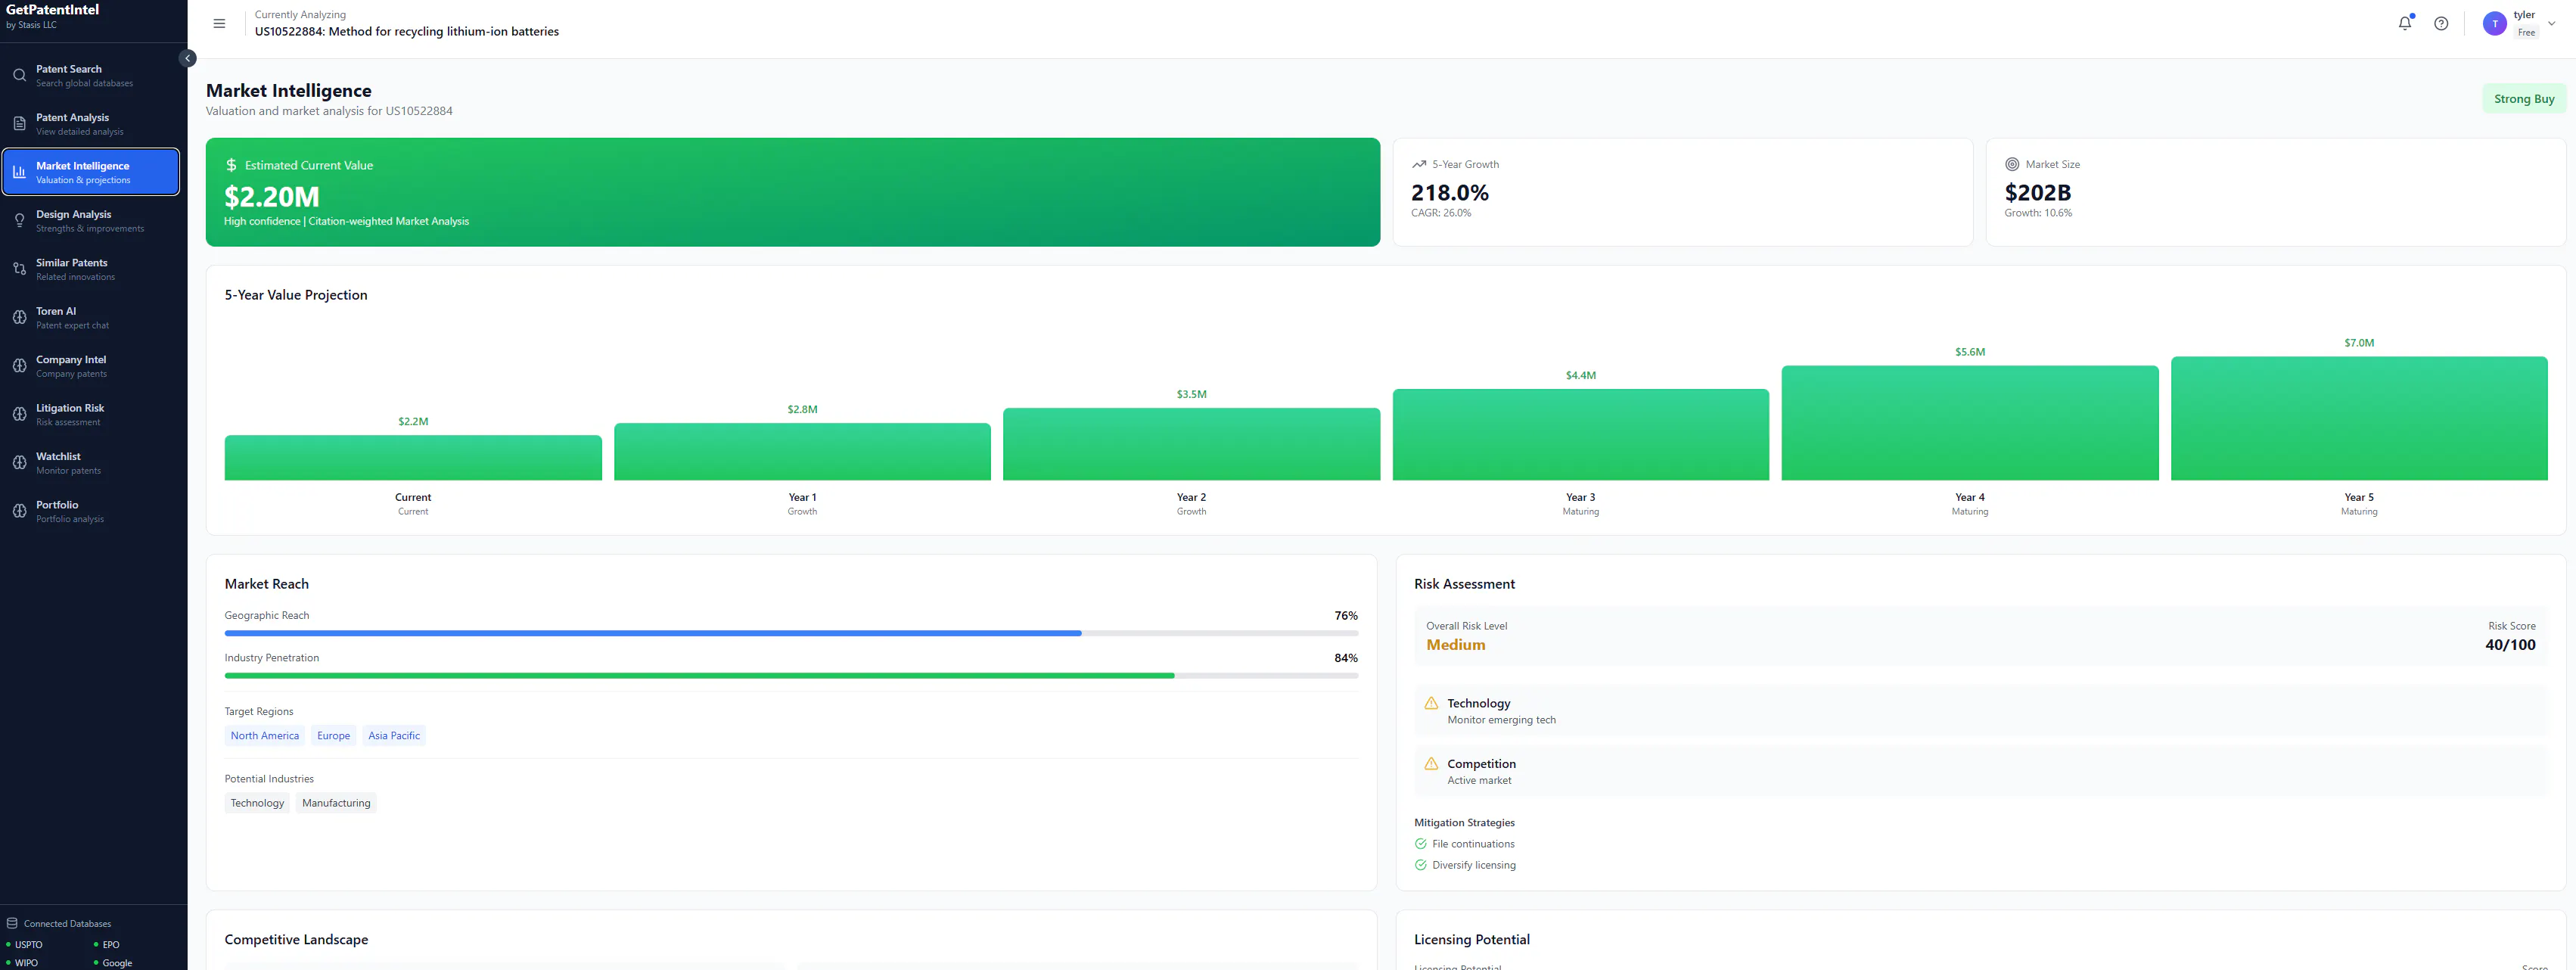This screenshot has height=970, width=2576.
Task: Click the Market Intelligence chart icon
Action: coord(19,172)
